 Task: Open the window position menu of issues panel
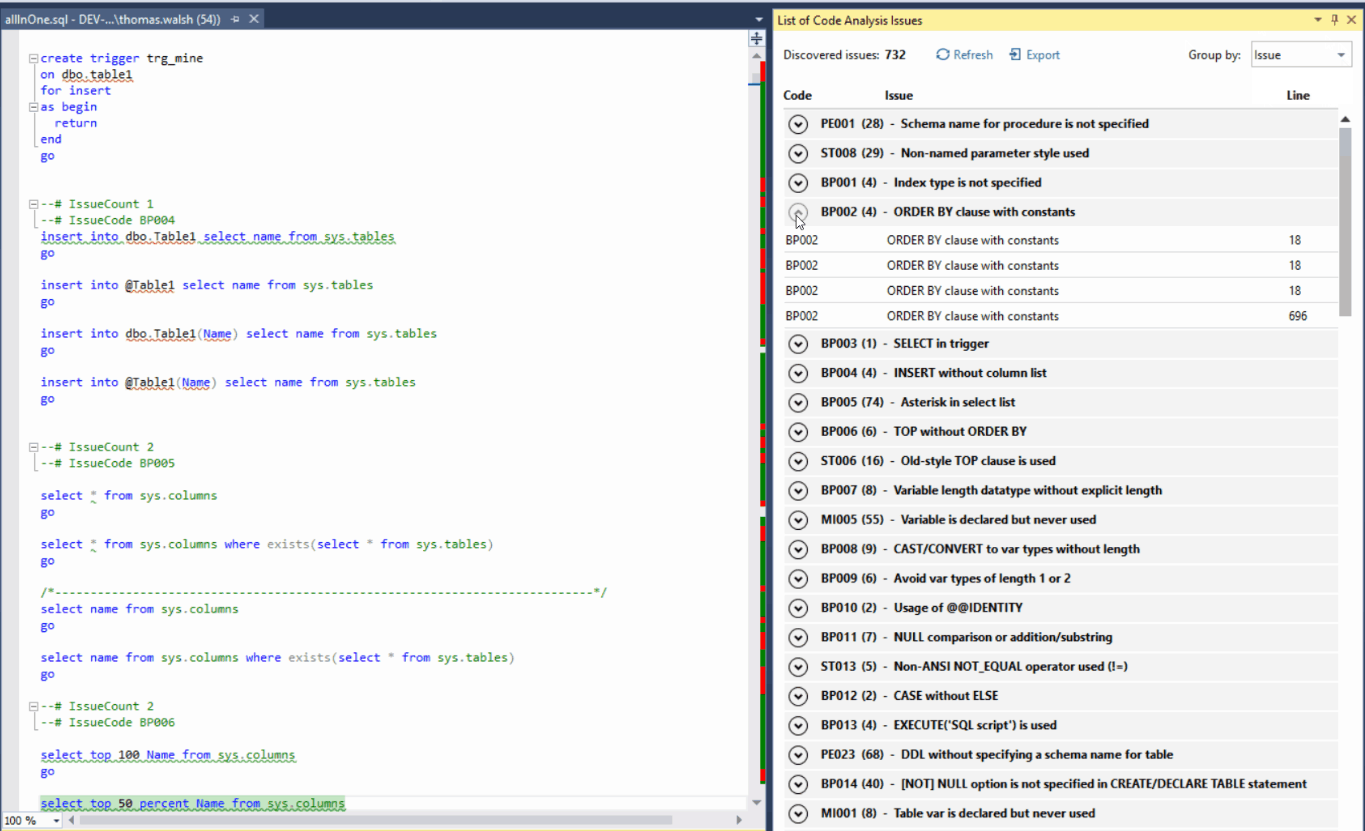click(1317, 20)
